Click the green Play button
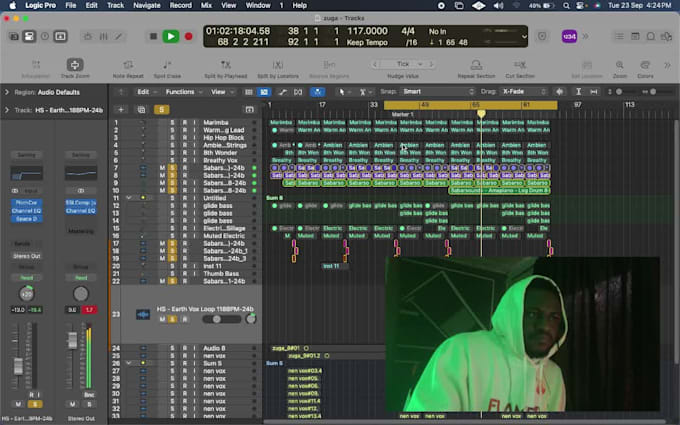 pos(170,36)
